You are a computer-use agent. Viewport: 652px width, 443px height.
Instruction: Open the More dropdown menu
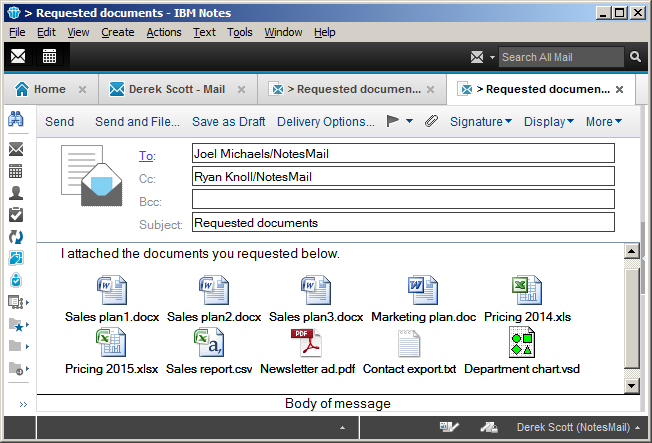[604, 122]
